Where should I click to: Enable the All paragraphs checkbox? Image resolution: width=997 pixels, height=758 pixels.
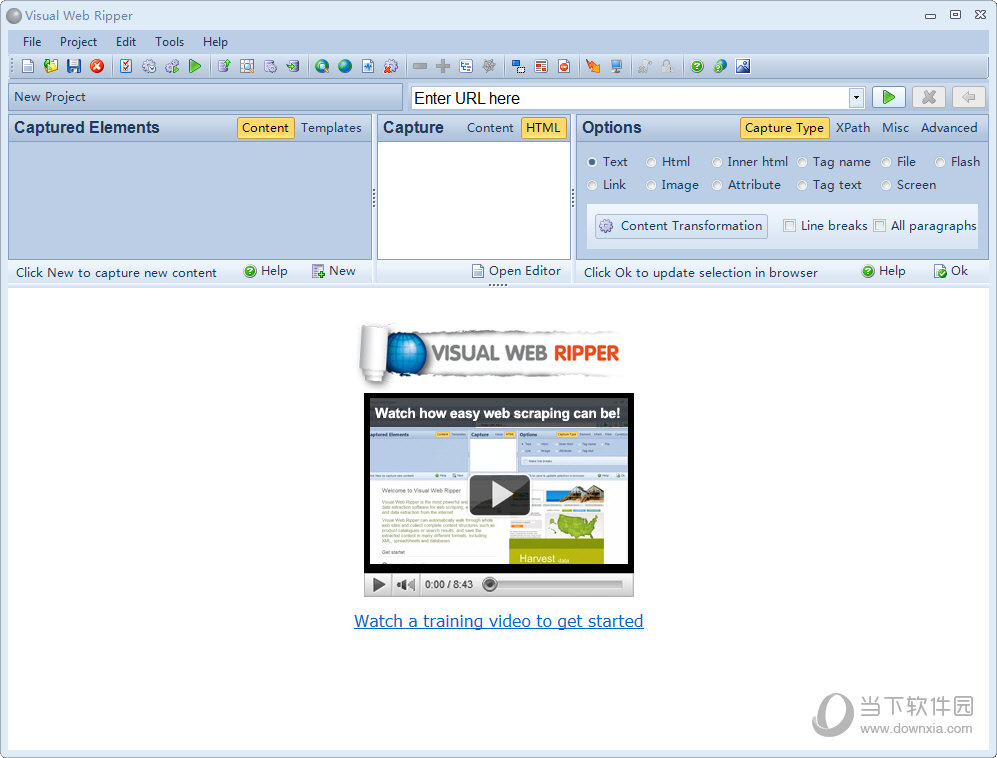pyautogui.click(x=879, y=226)
